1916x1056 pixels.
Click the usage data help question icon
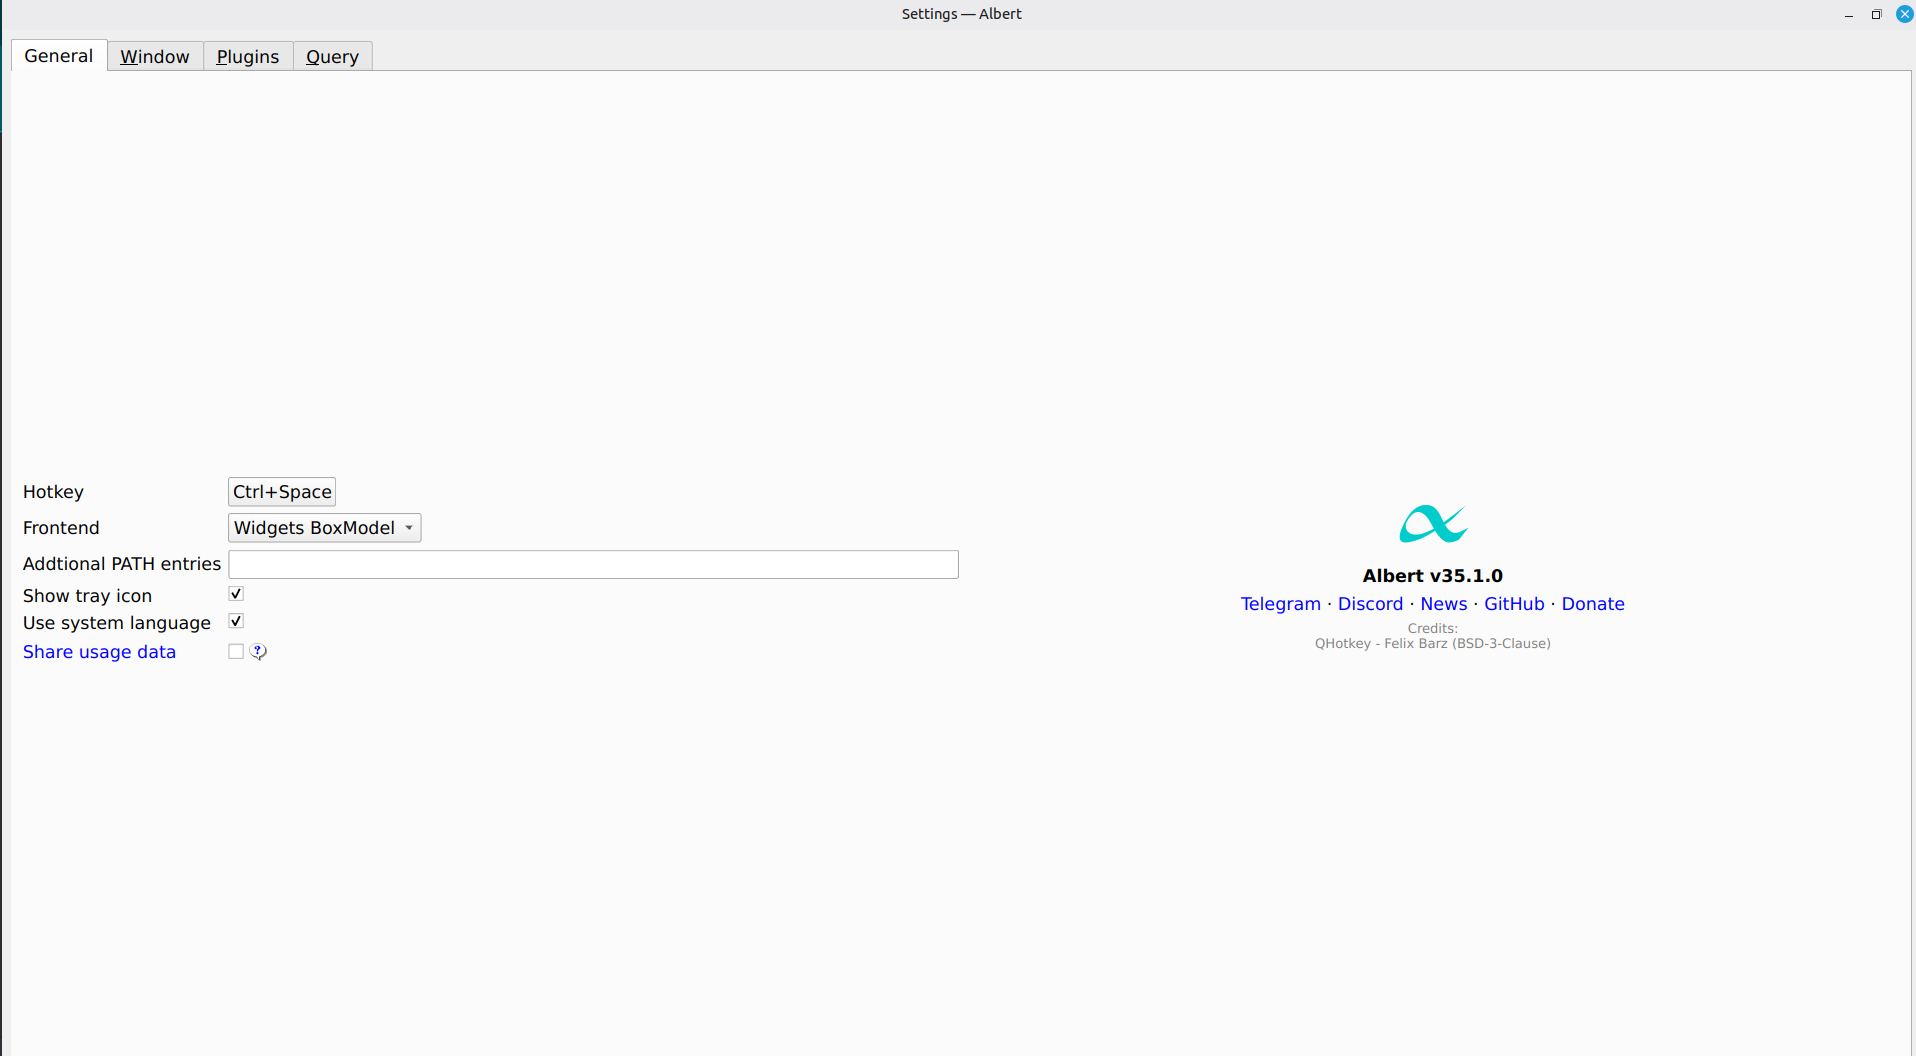[258, 652]
